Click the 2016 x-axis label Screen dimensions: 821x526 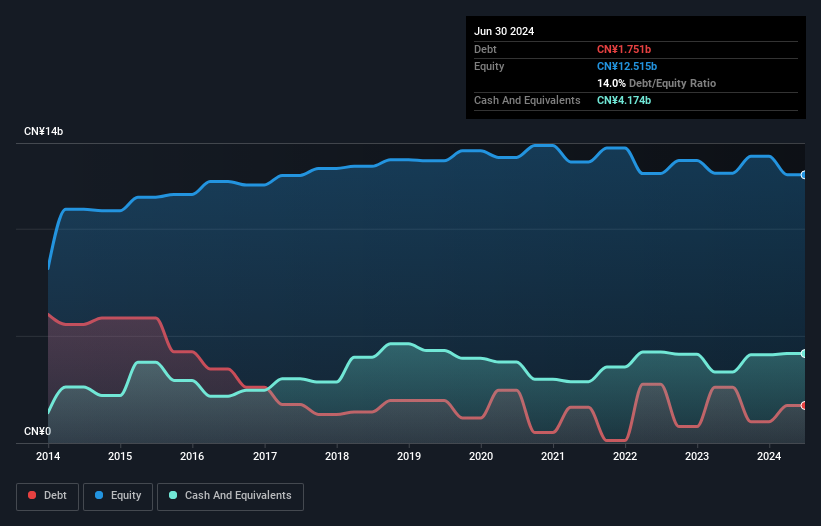pos(192,456)
